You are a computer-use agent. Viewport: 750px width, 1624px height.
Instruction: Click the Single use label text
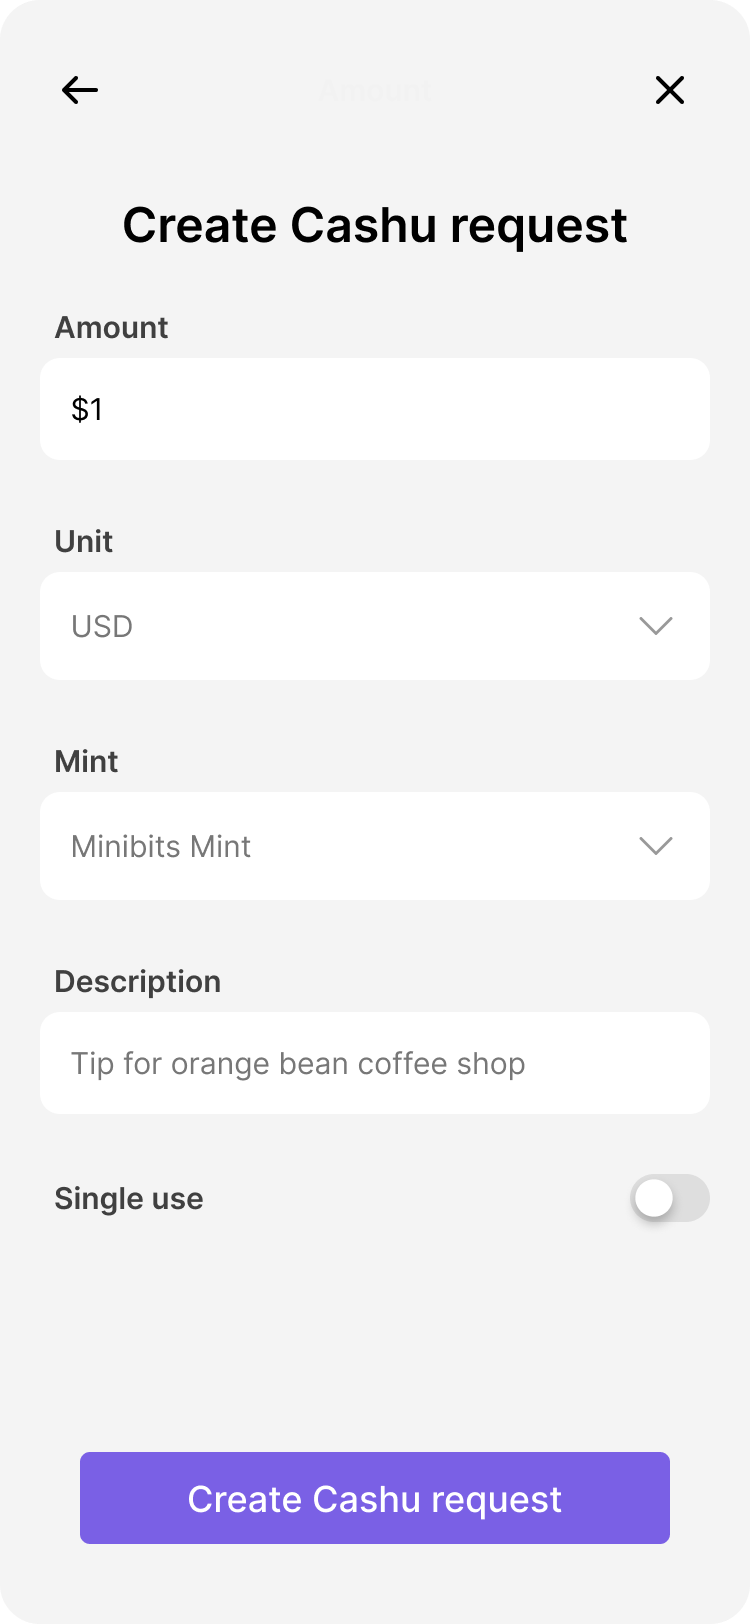point(129,1199)
